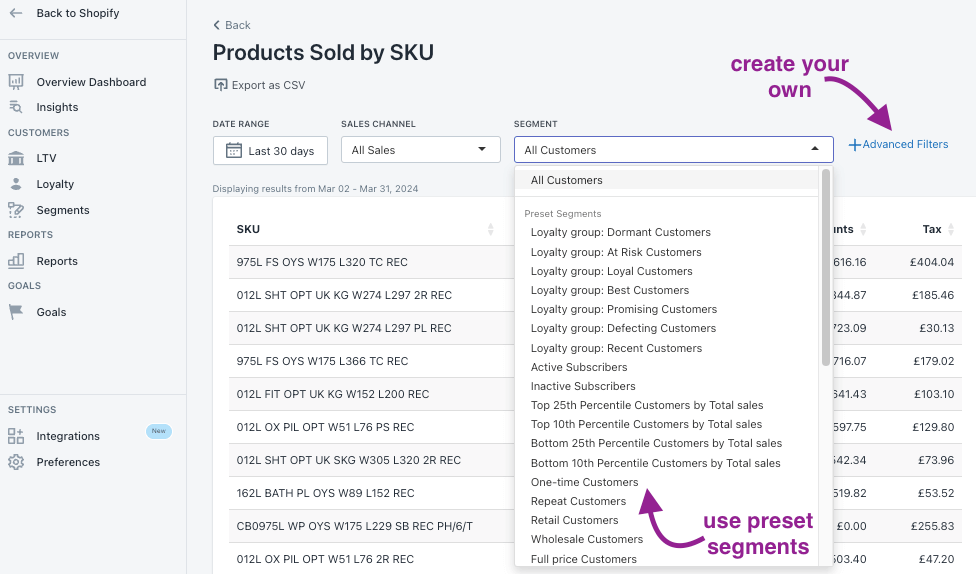
Task: Click the New badge beside Integrations
Action: (x=159, y=431)
